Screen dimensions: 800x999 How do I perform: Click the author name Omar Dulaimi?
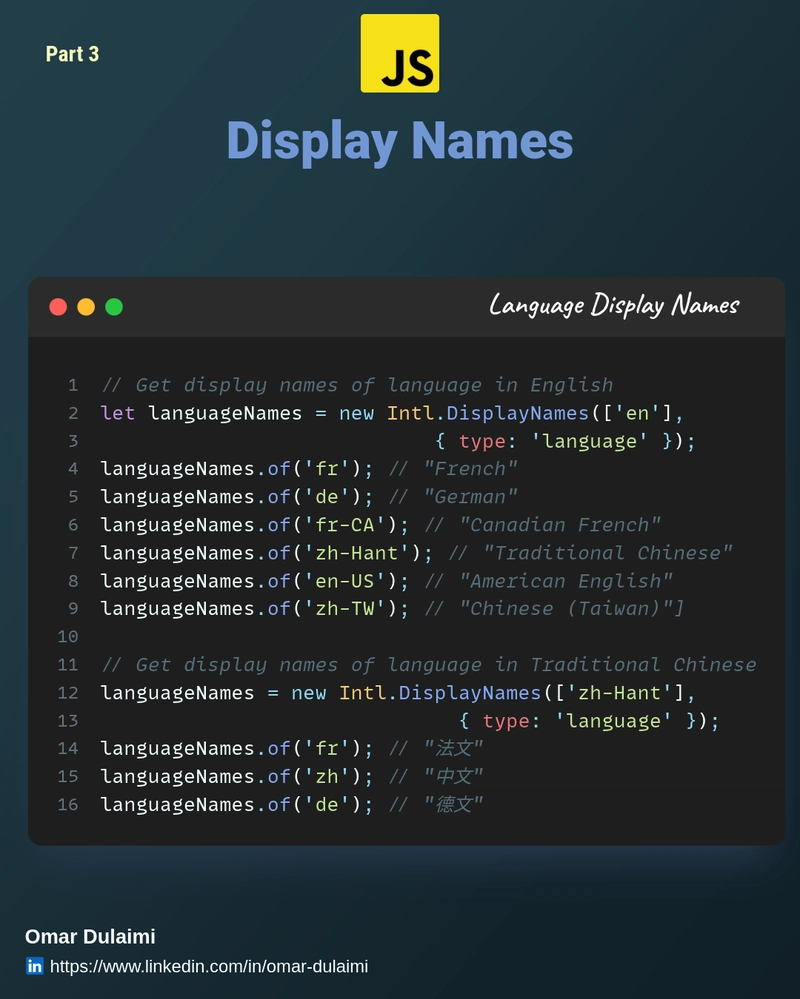click(x=90, y=937)
